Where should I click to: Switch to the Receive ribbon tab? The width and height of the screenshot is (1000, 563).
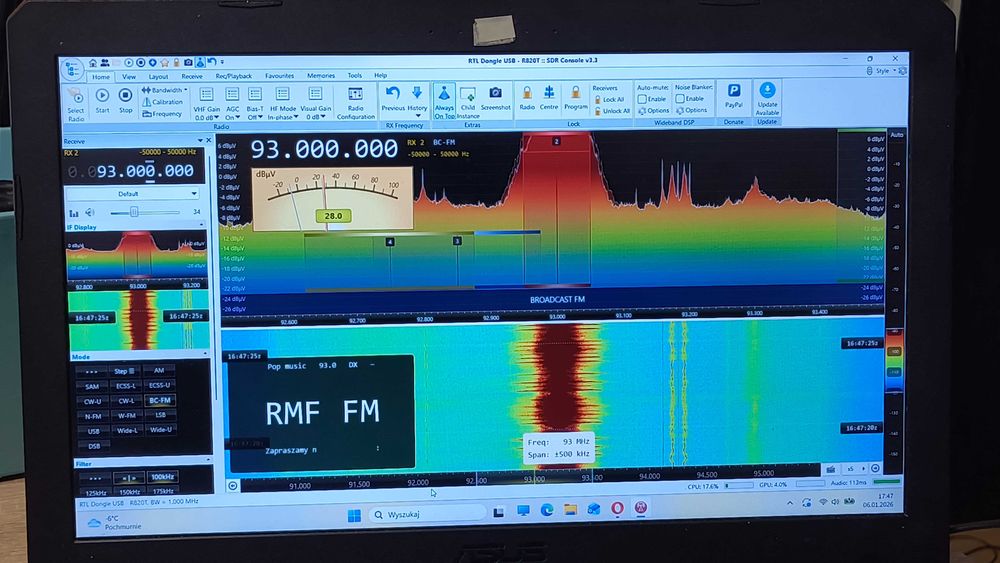pyautogui.click(x=191, y=77)
